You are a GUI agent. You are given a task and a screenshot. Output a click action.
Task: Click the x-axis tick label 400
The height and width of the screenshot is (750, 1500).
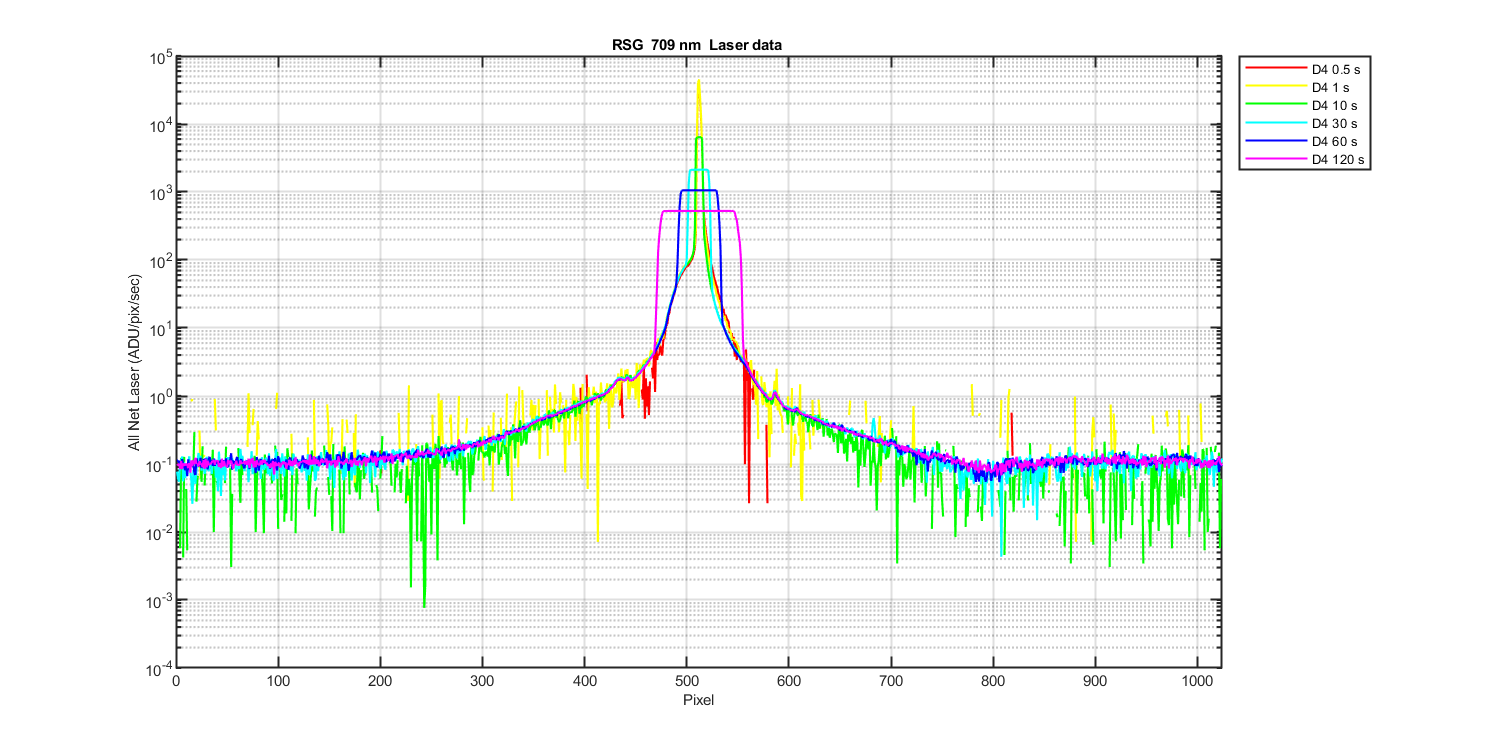(585, 682)
